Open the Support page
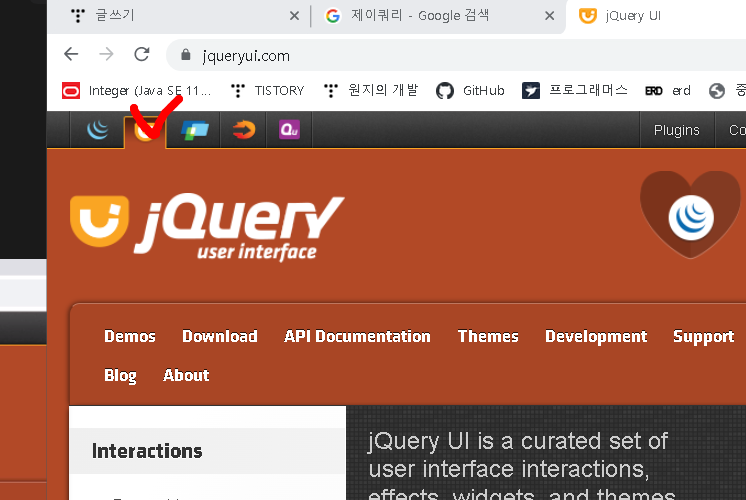746x500 pixels. click(x=704, y=336)
